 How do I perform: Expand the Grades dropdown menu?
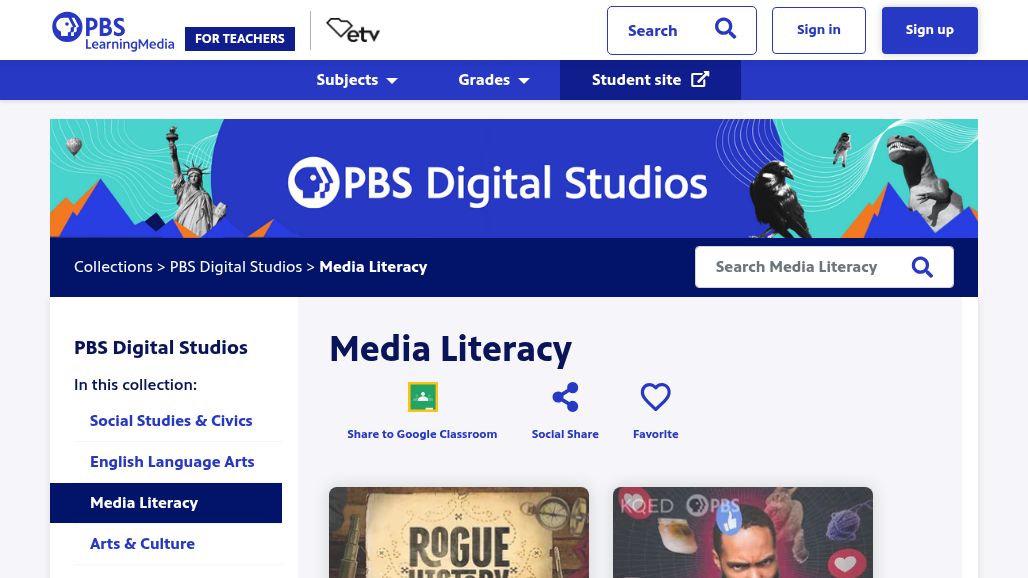click(494, 80)
